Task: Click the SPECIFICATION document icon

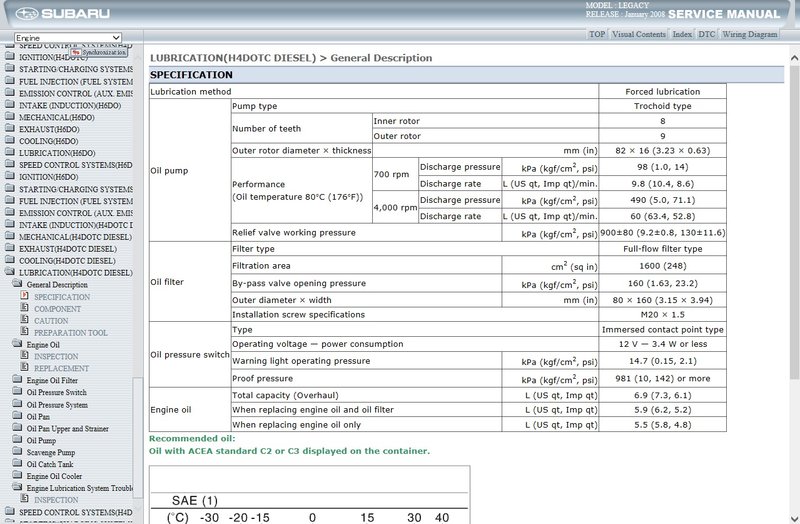Action: (24, 295)
